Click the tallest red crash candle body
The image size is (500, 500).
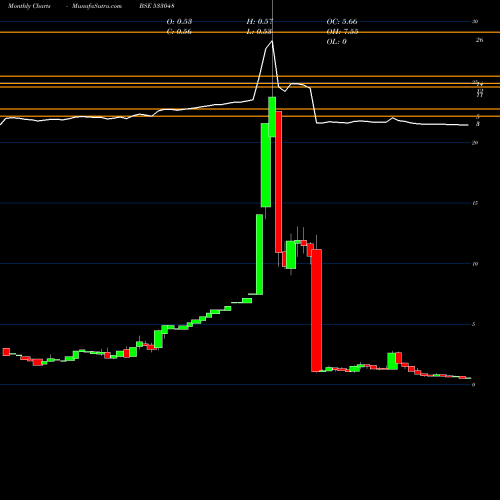click(x=279, y=182)
